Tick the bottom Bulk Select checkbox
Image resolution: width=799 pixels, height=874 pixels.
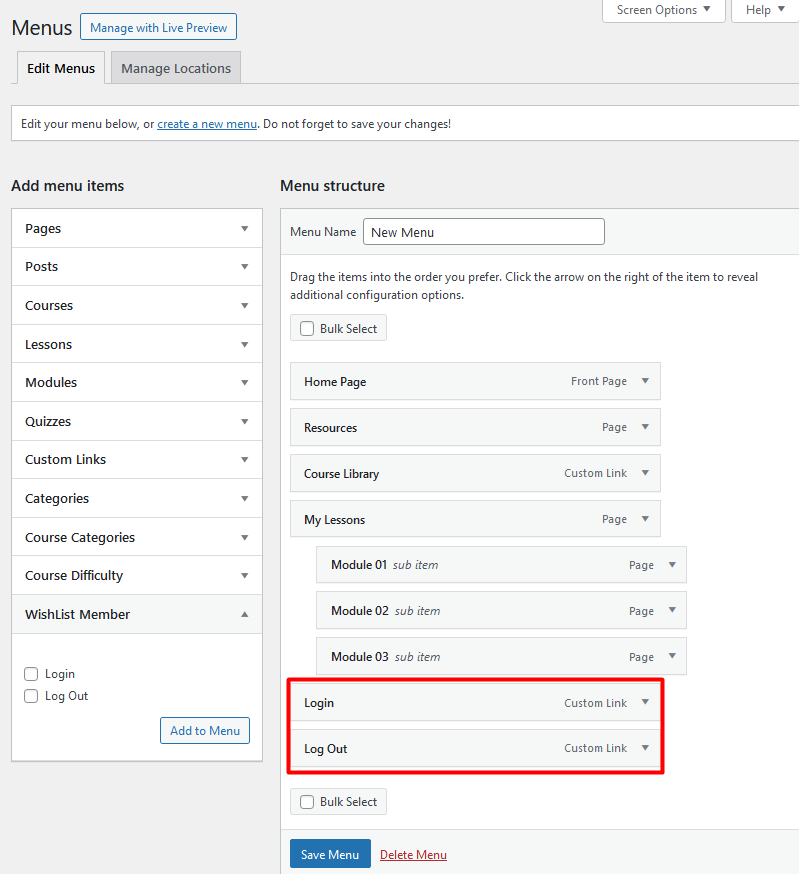pyautogui.click(x=307, y=802)
